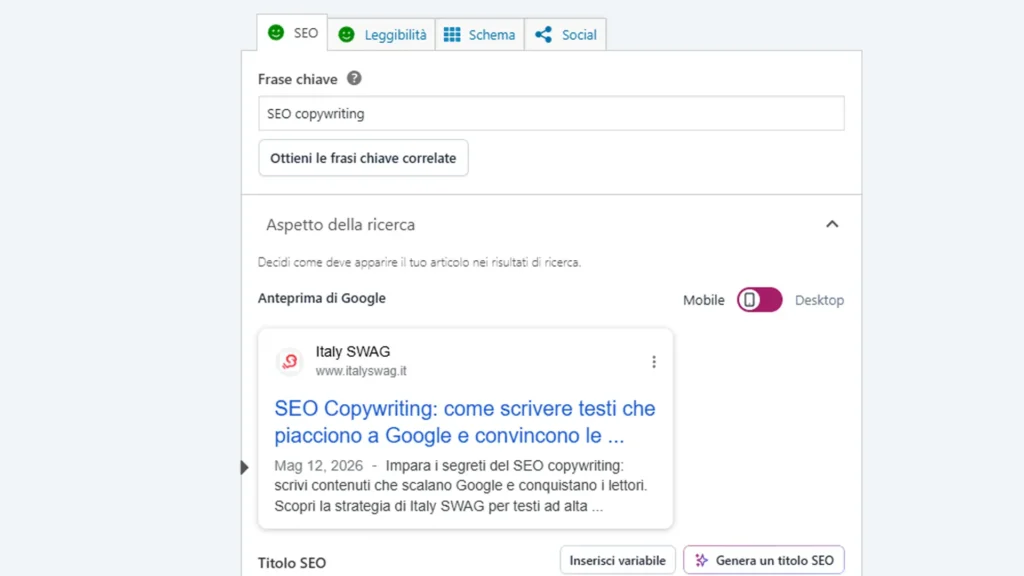Screen dimensions: 1024x576
Task: Click the Inserisci variabile button
Action: pyautogui.click(x=617, y=560)
